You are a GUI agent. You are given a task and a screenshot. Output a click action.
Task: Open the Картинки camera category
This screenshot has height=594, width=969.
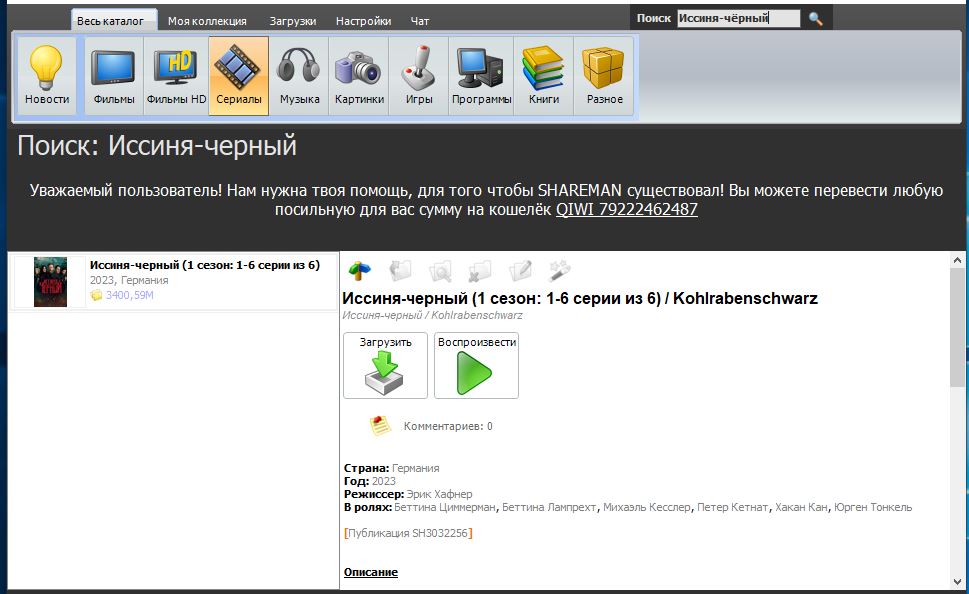359,75
